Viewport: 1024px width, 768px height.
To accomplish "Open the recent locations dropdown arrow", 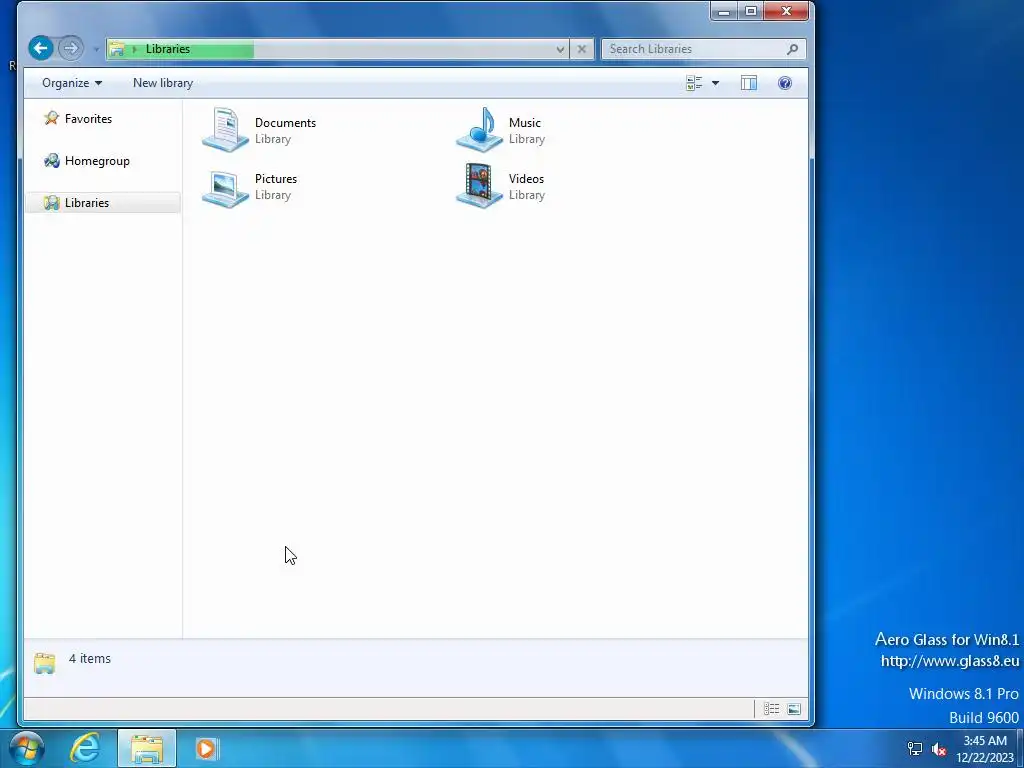I will click(x=96, y=49).
